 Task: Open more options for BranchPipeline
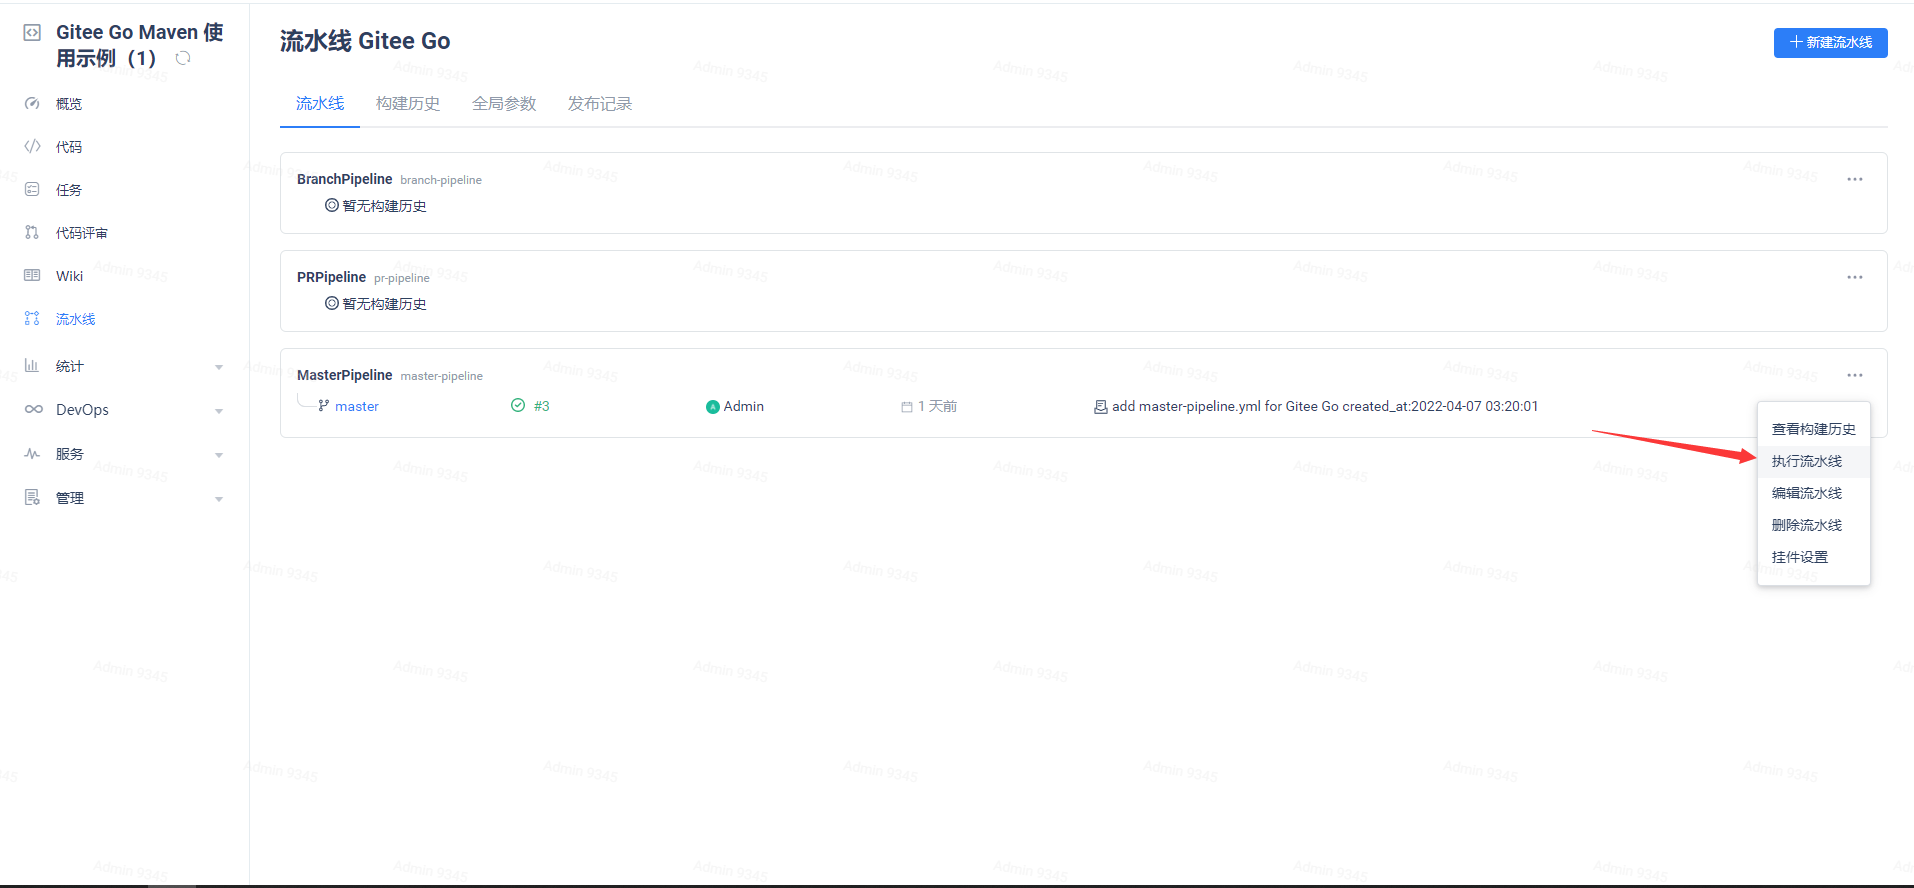(x=1855, y=179)
